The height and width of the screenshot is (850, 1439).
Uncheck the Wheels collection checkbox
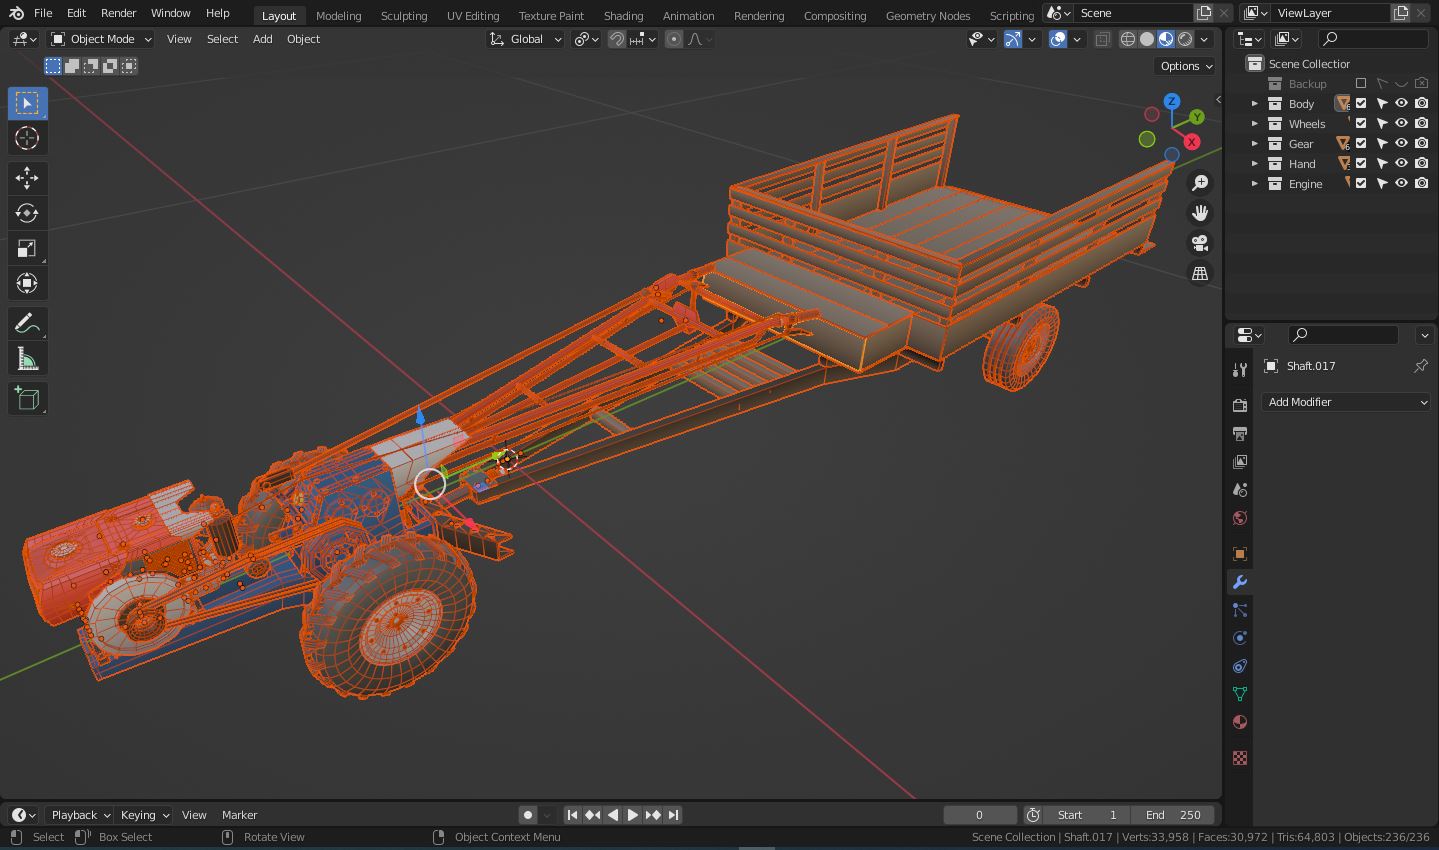(x=1361, y=123)
